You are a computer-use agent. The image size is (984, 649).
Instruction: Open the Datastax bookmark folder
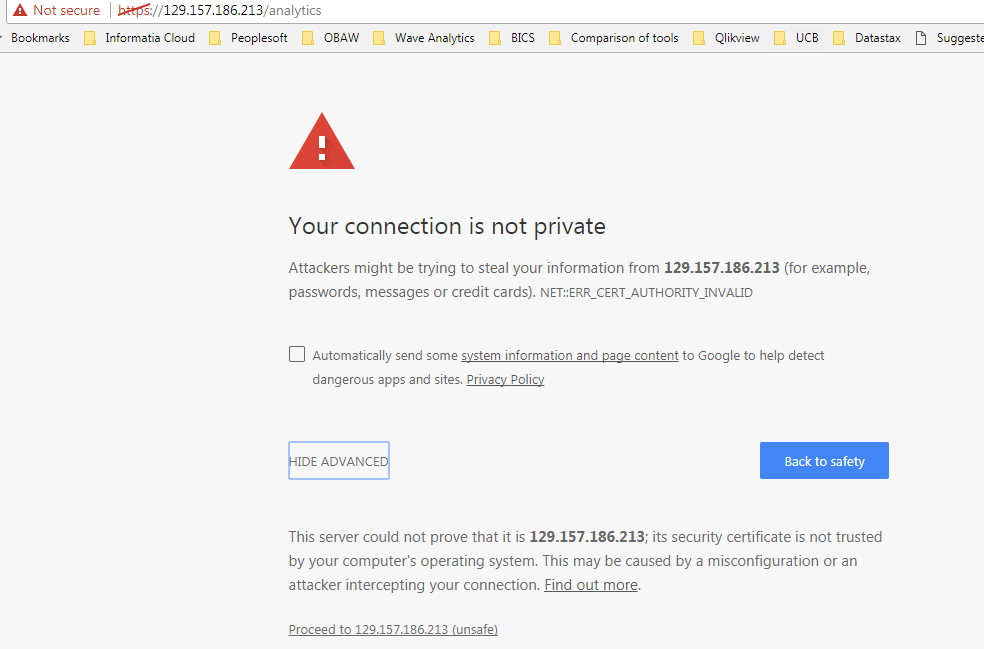(868, 38)
